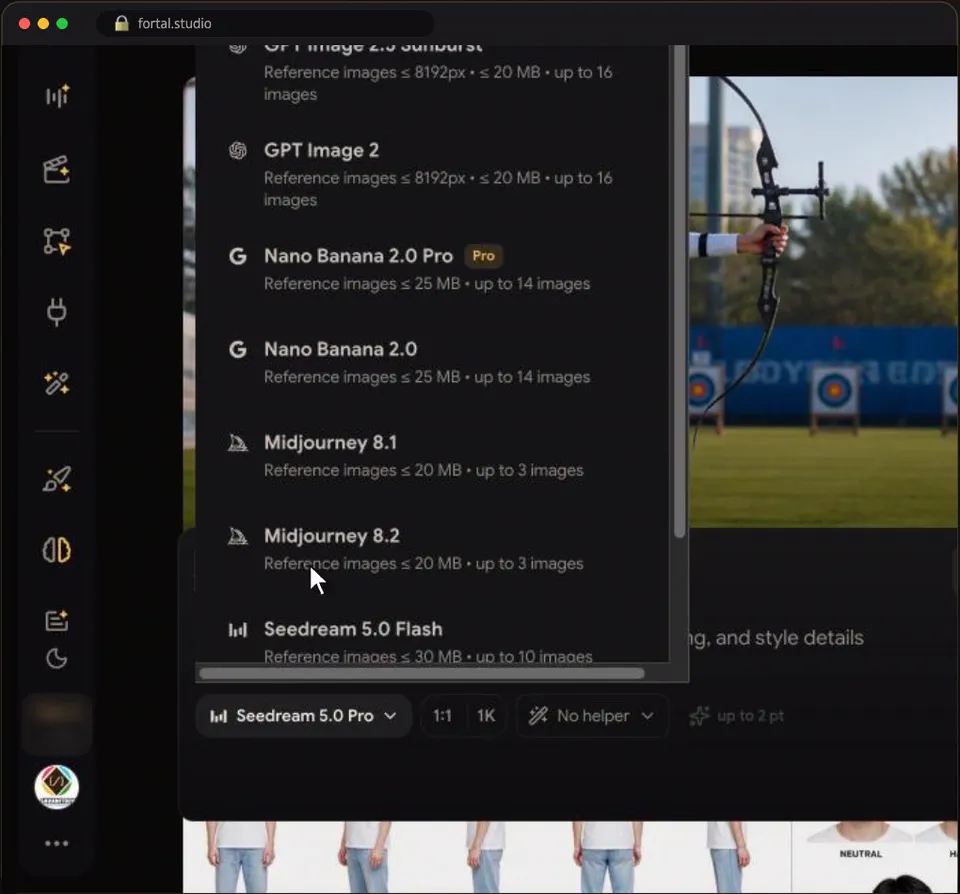This screenshot has width=960, height=894.
Task: Open the node workflow editor icon
Action: pos(56,241)
